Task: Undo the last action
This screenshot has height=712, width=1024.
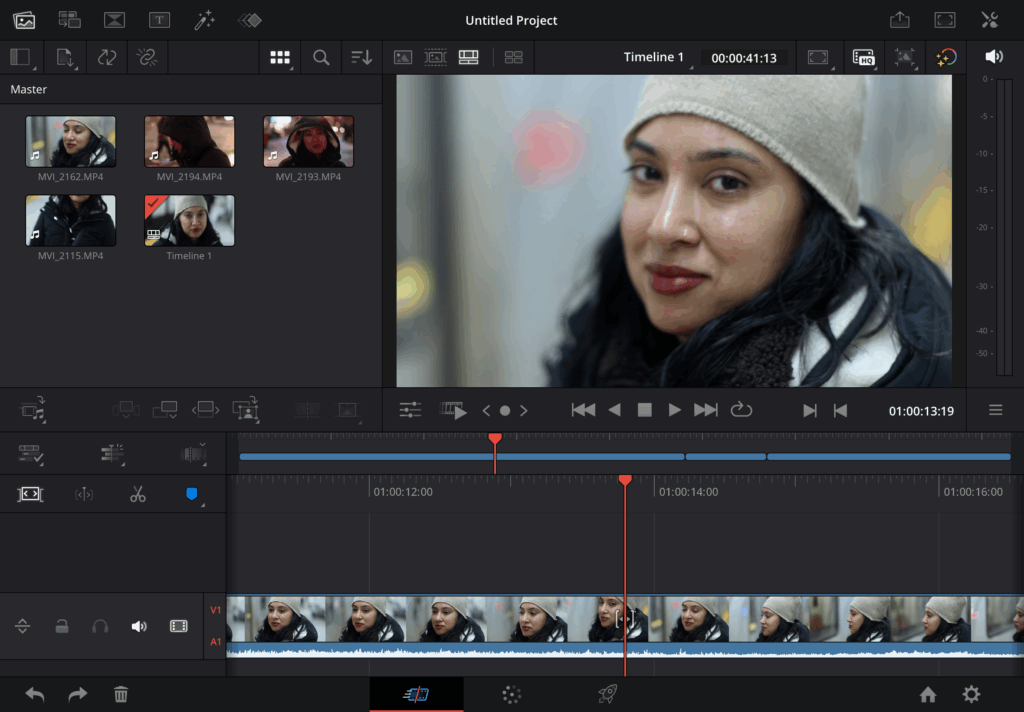Action: tap(35, 694)
